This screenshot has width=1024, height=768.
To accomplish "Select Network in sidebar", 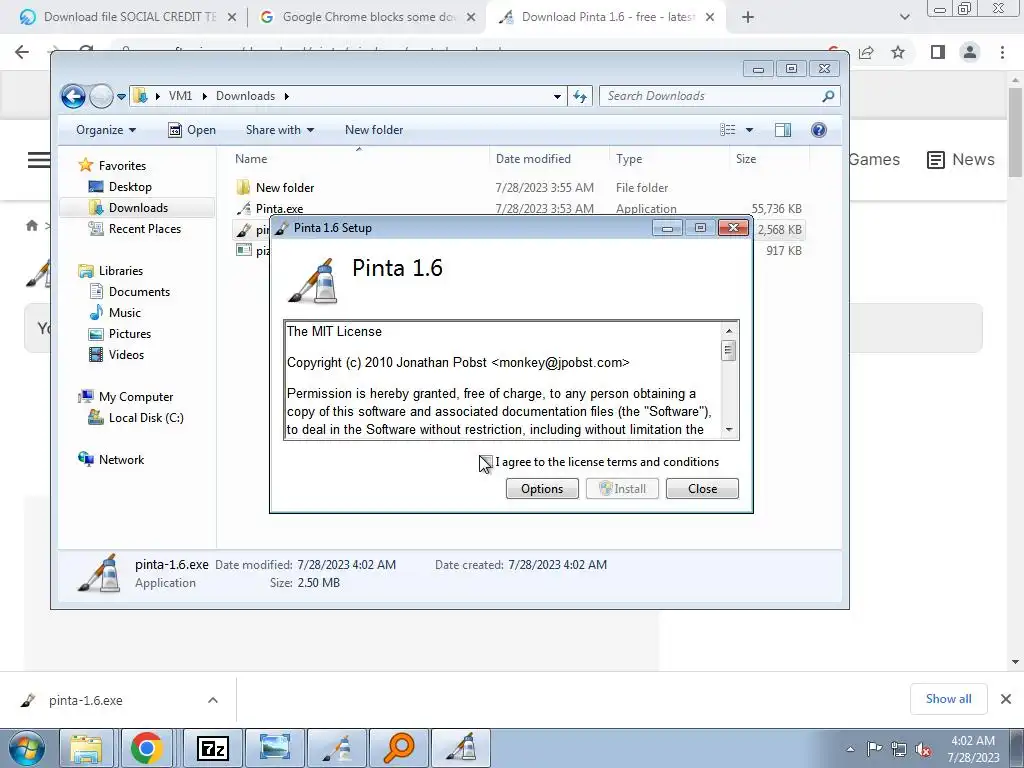I will point(121,459).
